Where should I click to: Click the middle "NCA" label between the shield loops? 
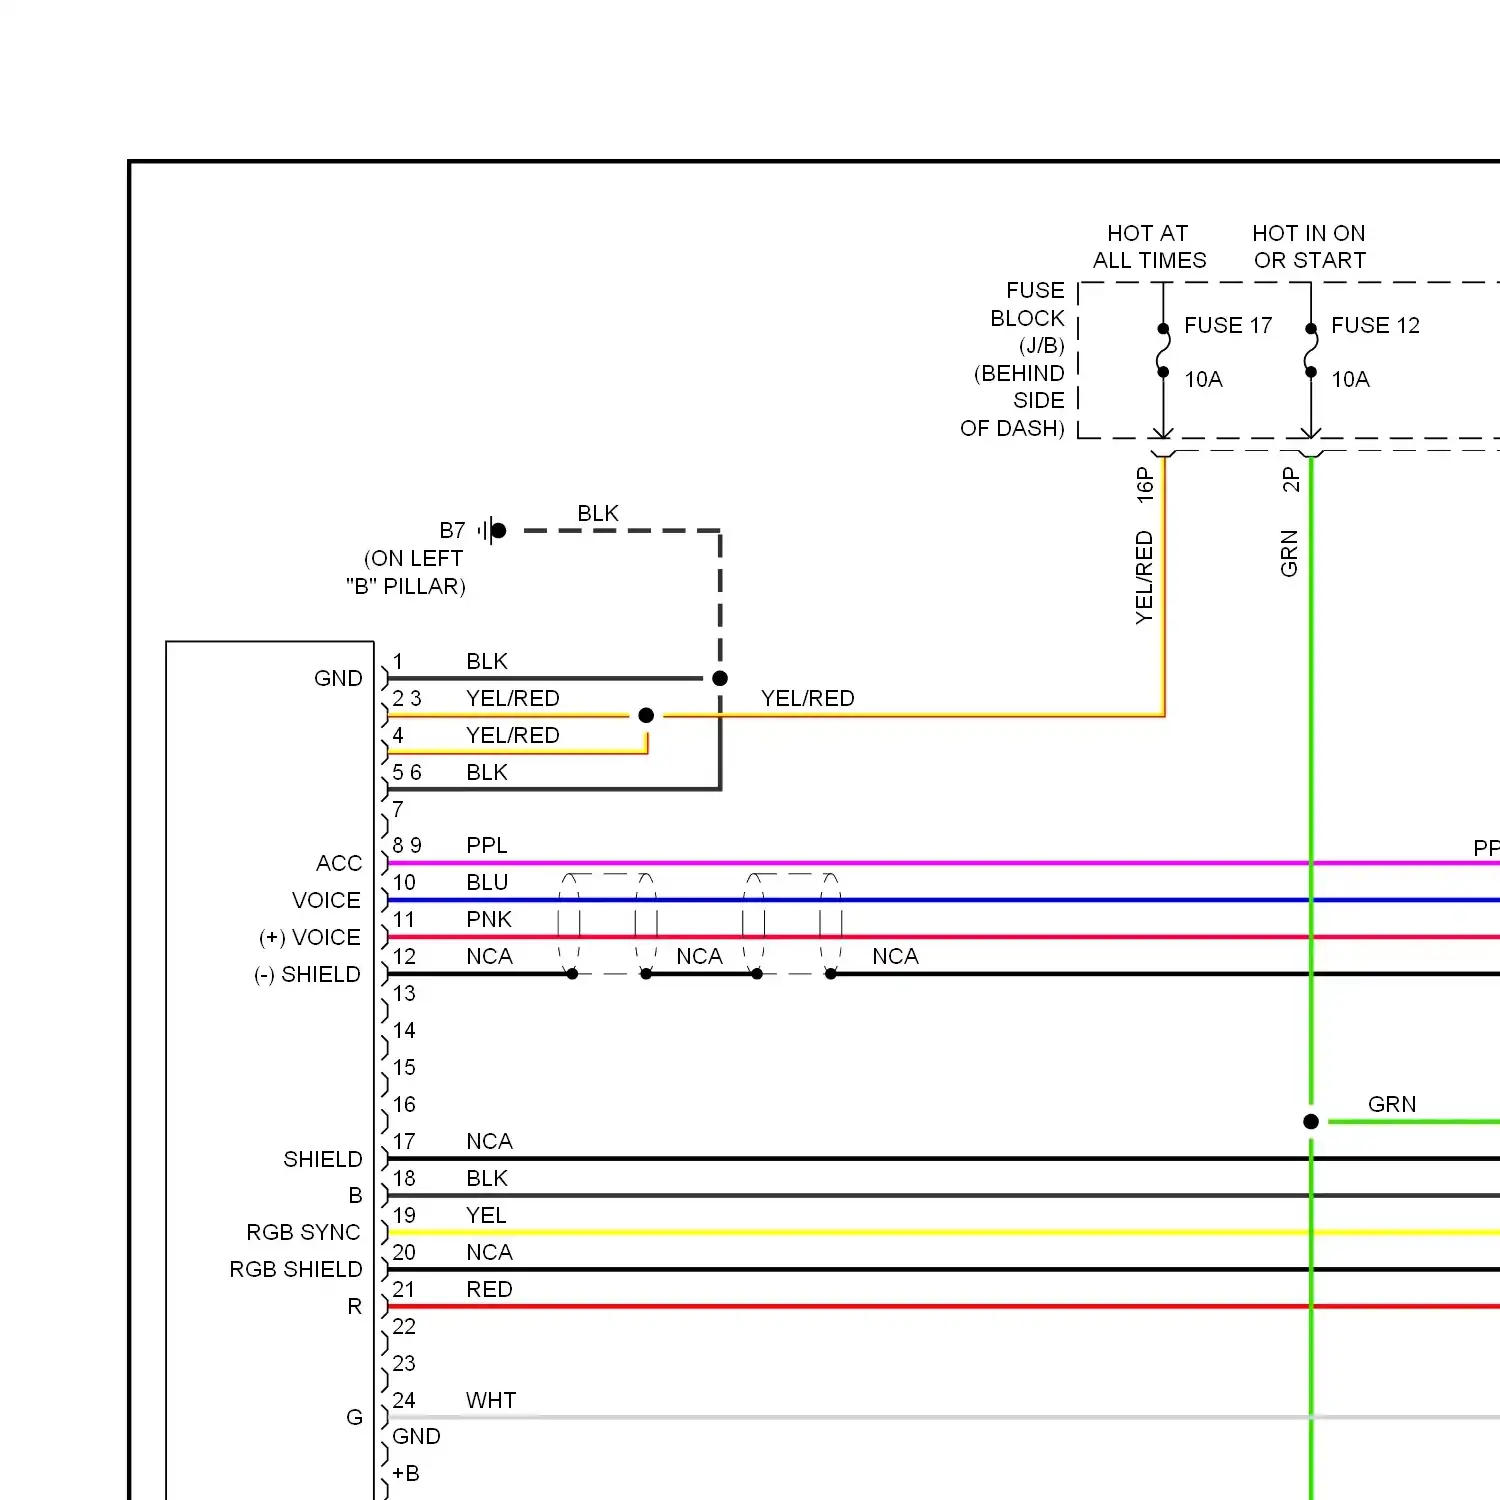699,956
